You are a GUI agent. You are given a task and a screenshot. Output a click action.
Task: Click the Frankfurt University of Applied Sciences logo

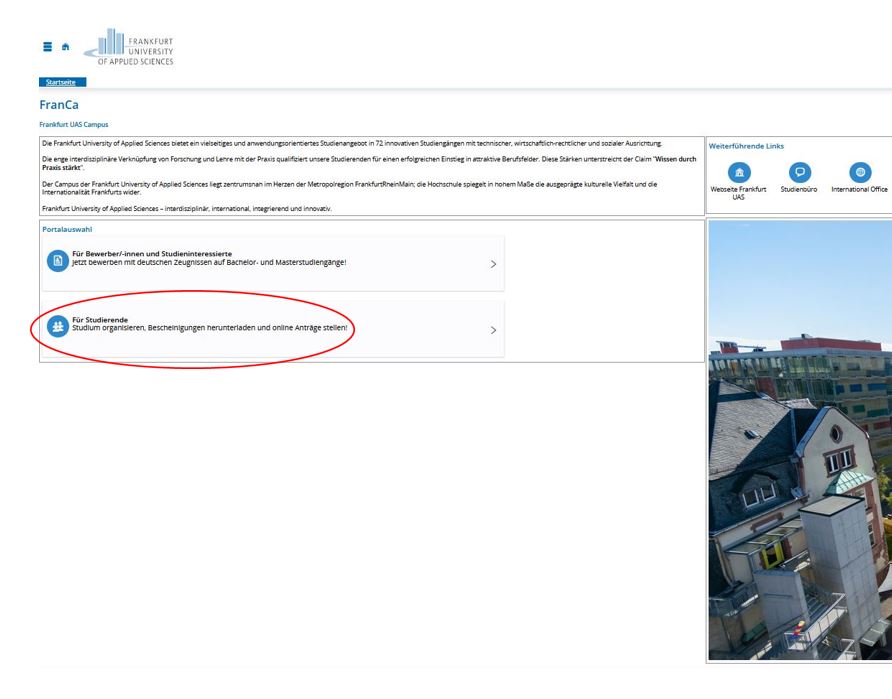[x=129, y=47]
